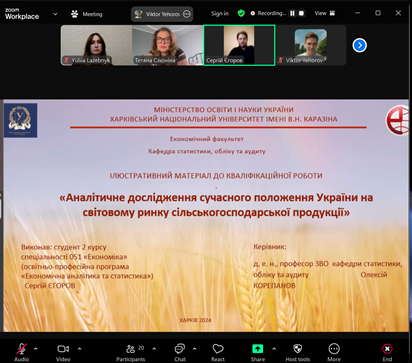Expand share options arrow next to Share
This screenshot has width=412, height=363.
[x=274, y=349]
